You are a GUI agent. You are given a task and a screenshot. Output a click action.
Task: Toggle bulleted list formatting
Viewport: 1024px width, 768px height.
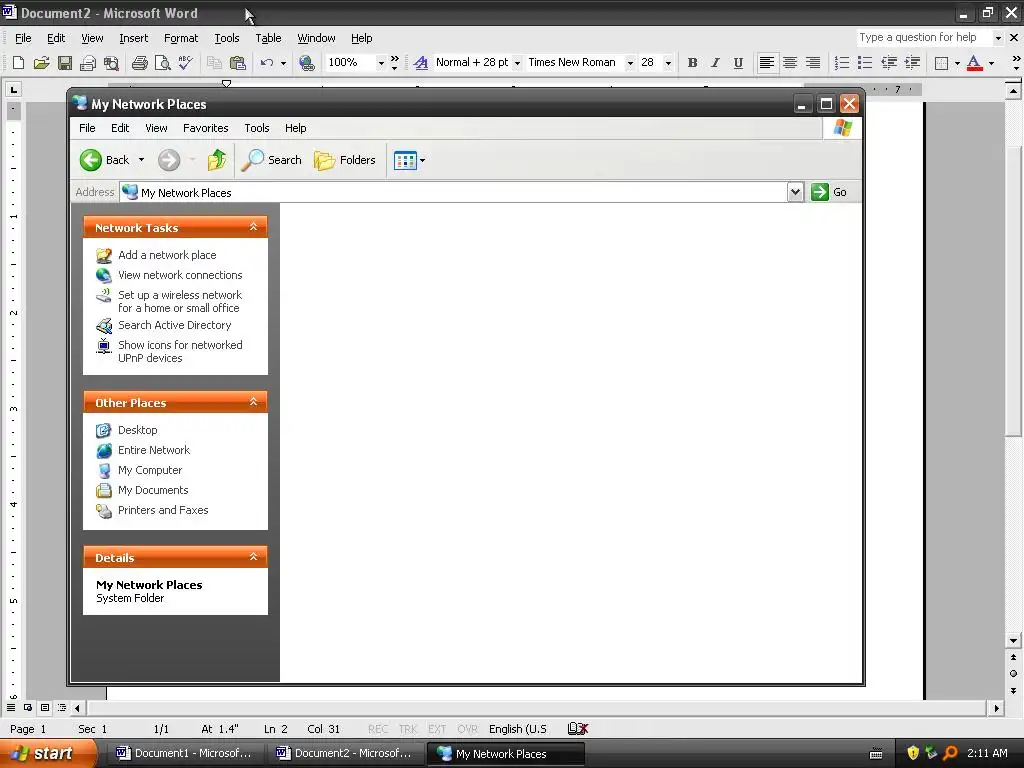(x=865, y=63)
